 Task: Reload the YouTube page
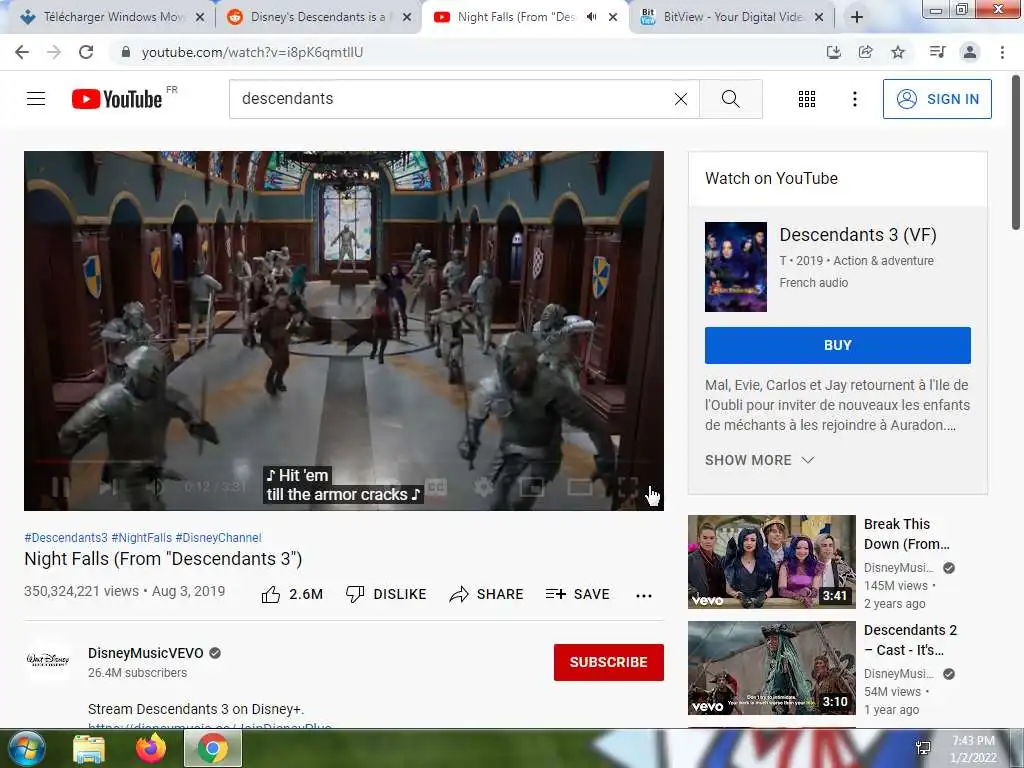coord(86,52)
